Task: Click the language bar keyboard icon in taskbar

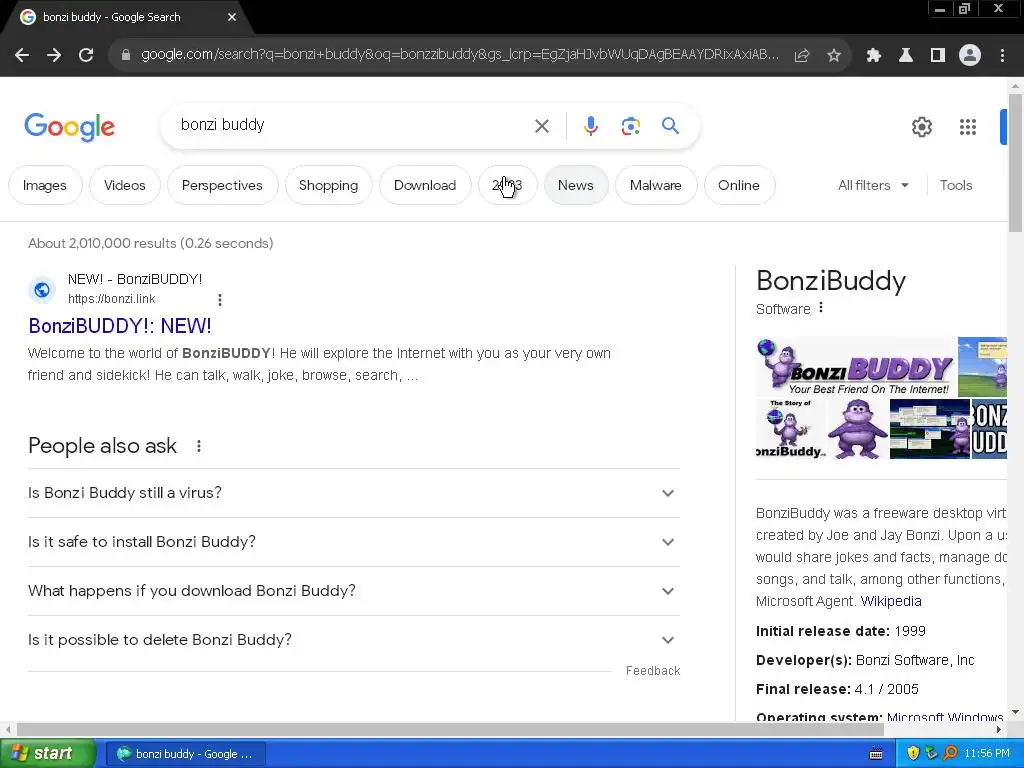Action: [x=876, y=754]
